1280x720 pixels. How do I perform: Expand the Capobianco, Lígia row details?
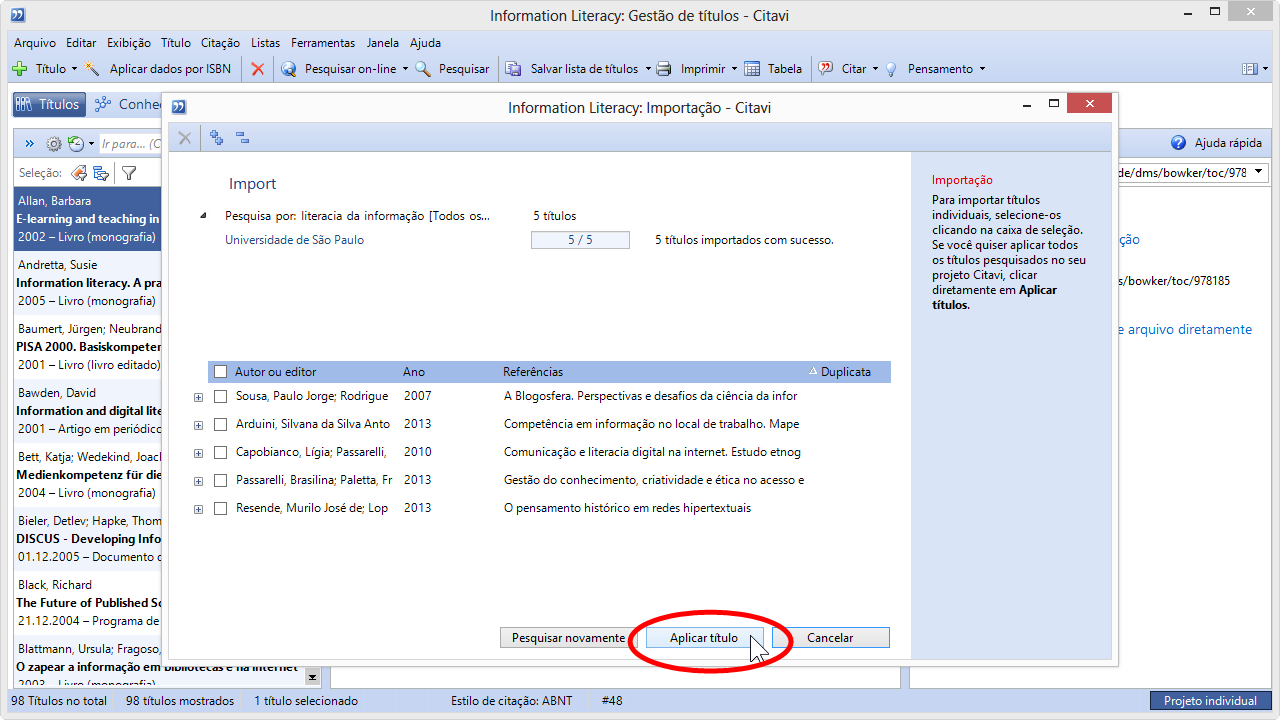click(198, 453)
